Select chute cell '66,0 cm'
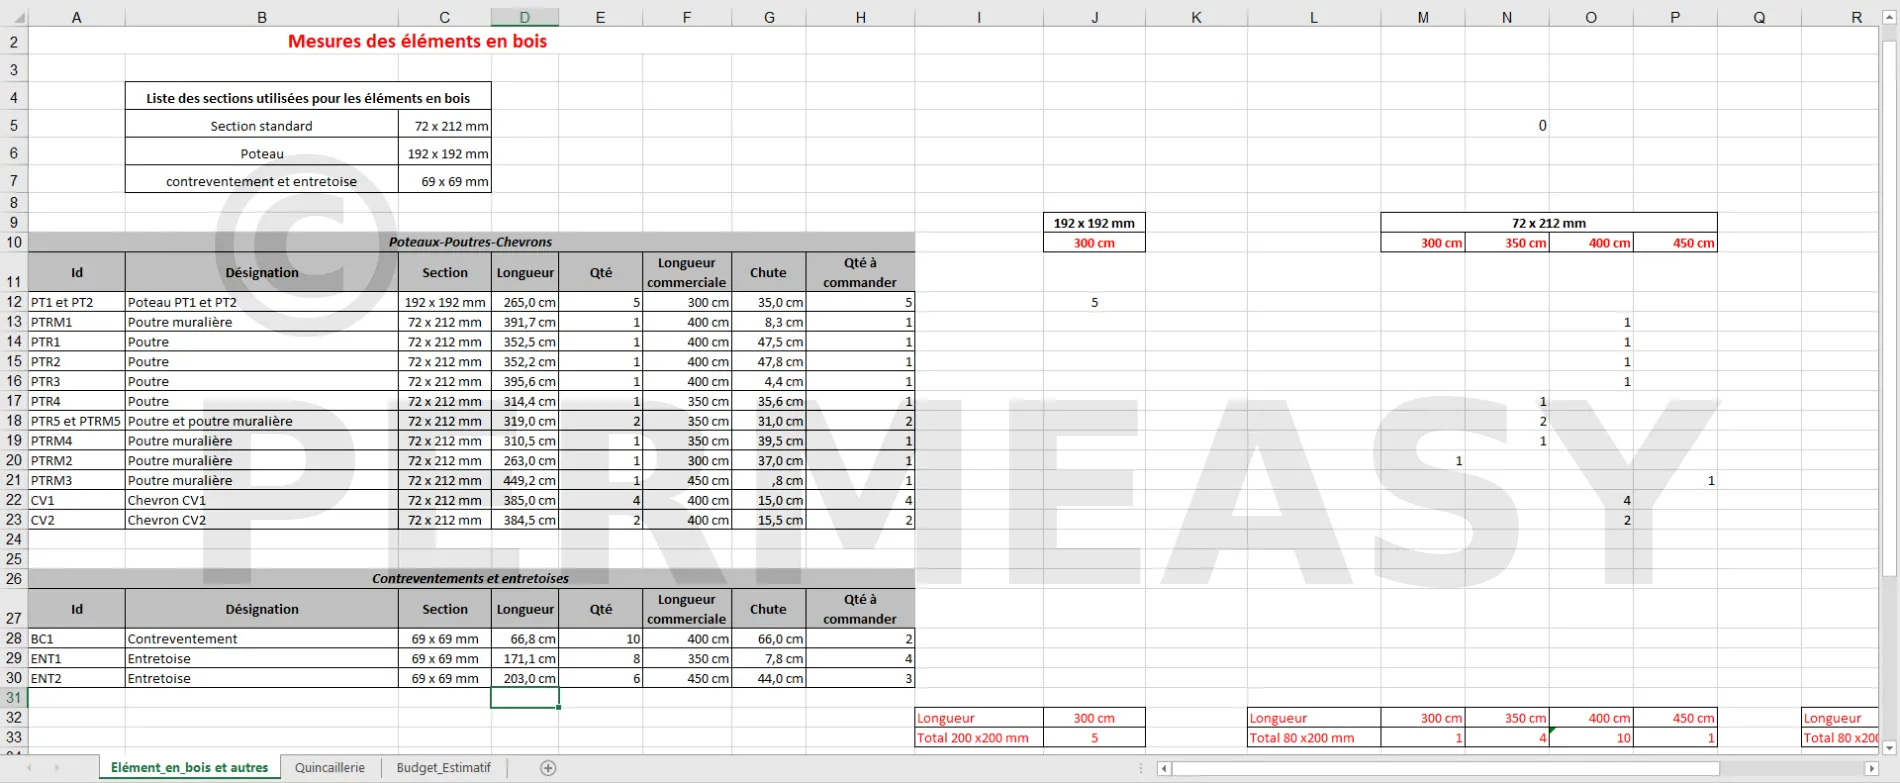Viewport: 1900px width, 783px height. pos(769,639)
